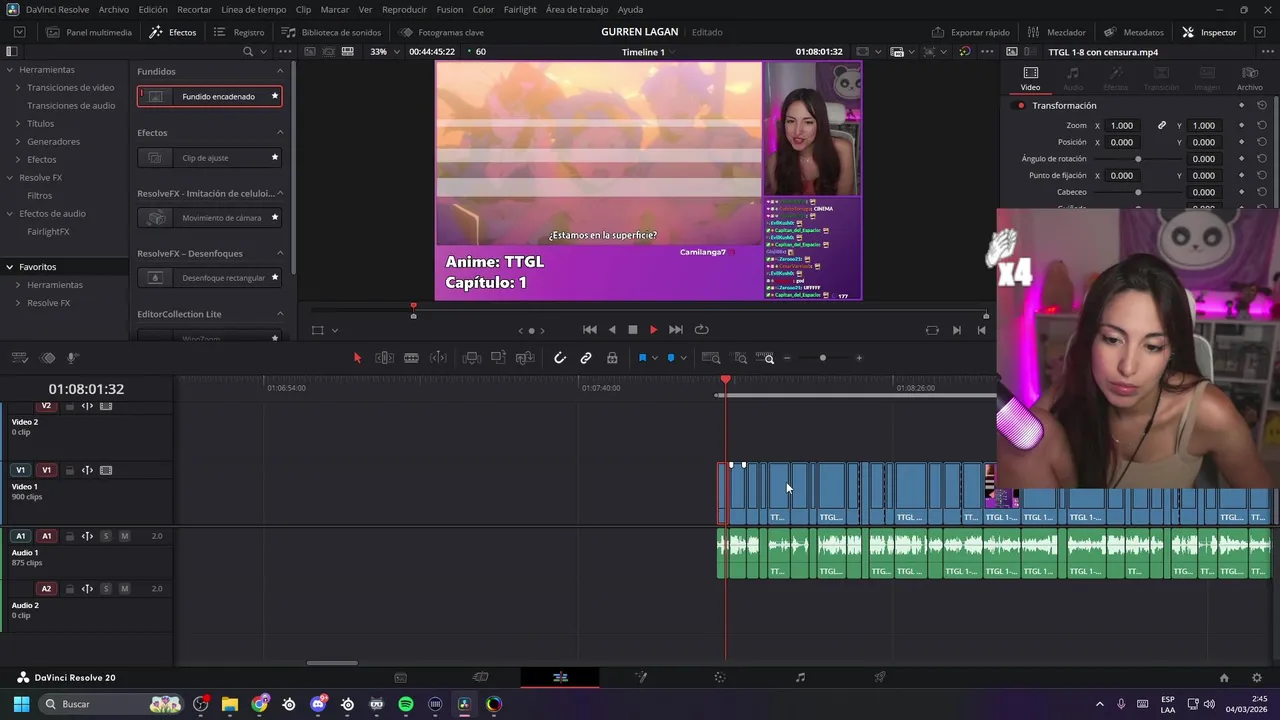Collapse the Fundidos effects group
Screen dimensions: 1280x720
(x=280, y=72)
